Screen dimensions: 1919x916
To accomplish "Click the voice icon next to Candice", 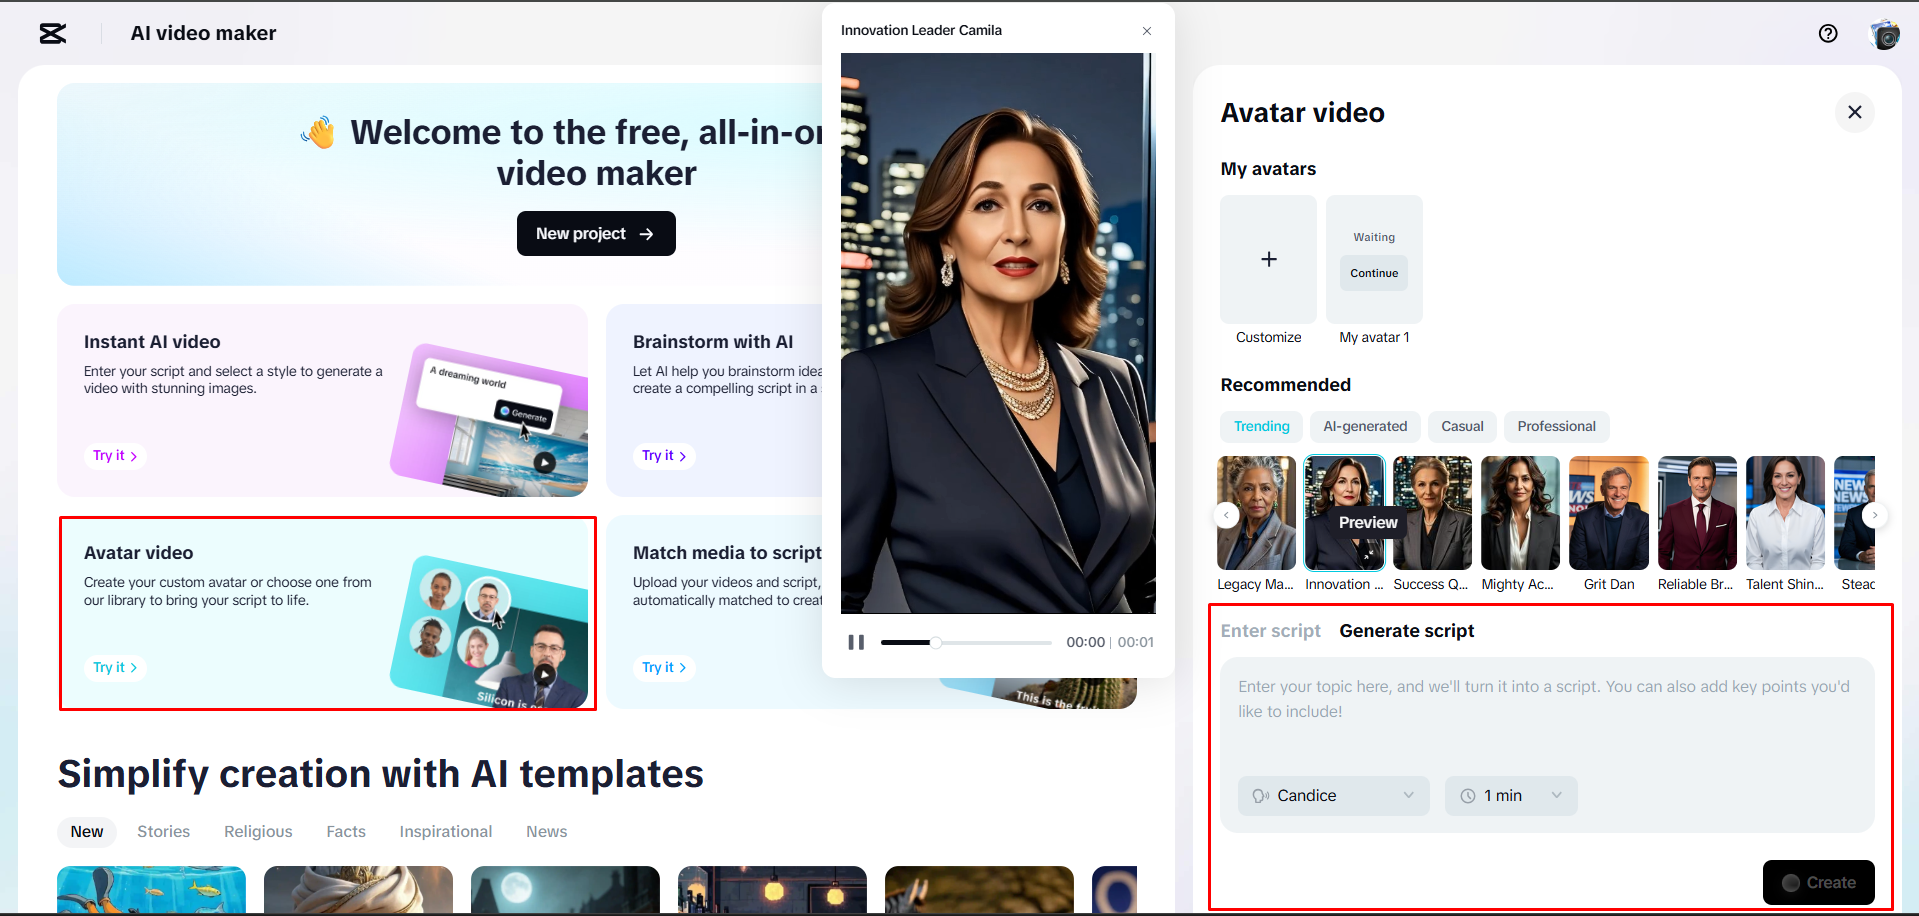I will coord(1261,795).
